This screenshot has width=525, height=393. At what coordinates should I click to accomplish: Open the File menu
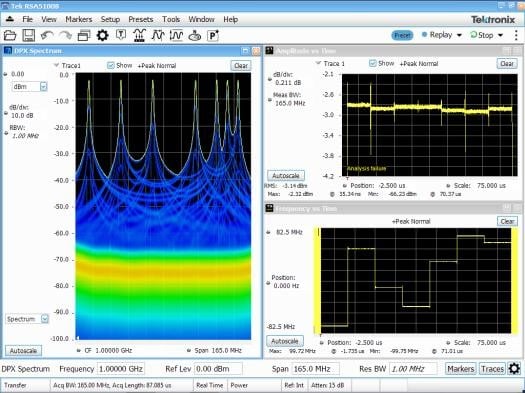pos(27,19)
